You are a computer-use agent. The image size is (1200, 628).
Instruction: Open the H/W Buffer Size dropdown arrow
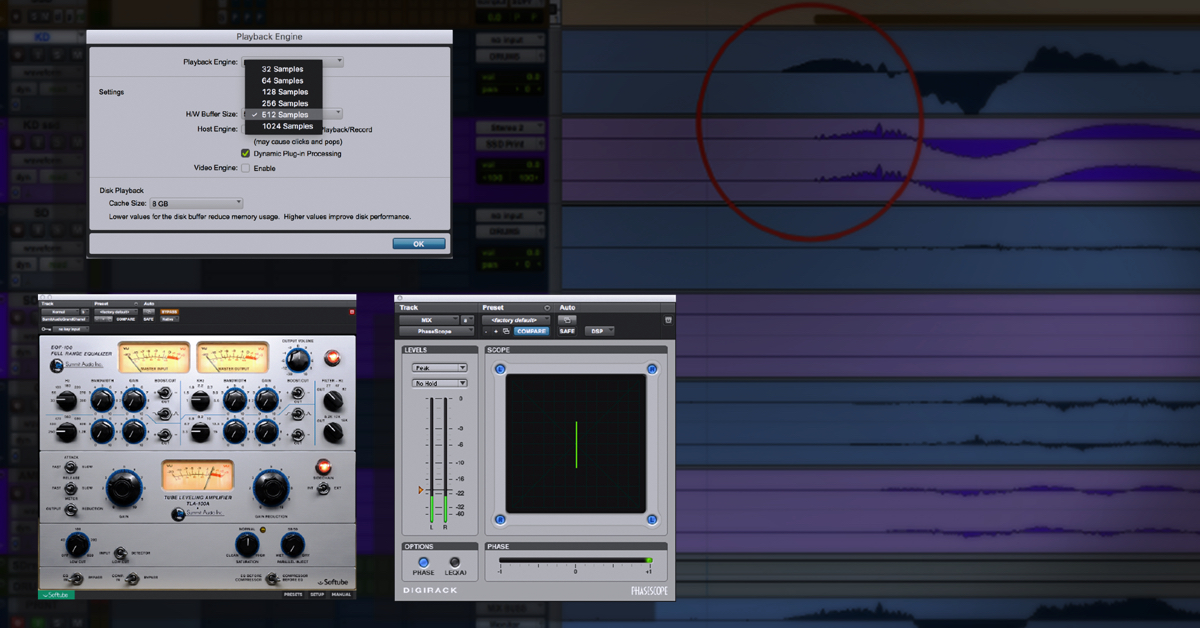[x=337, y=114]
